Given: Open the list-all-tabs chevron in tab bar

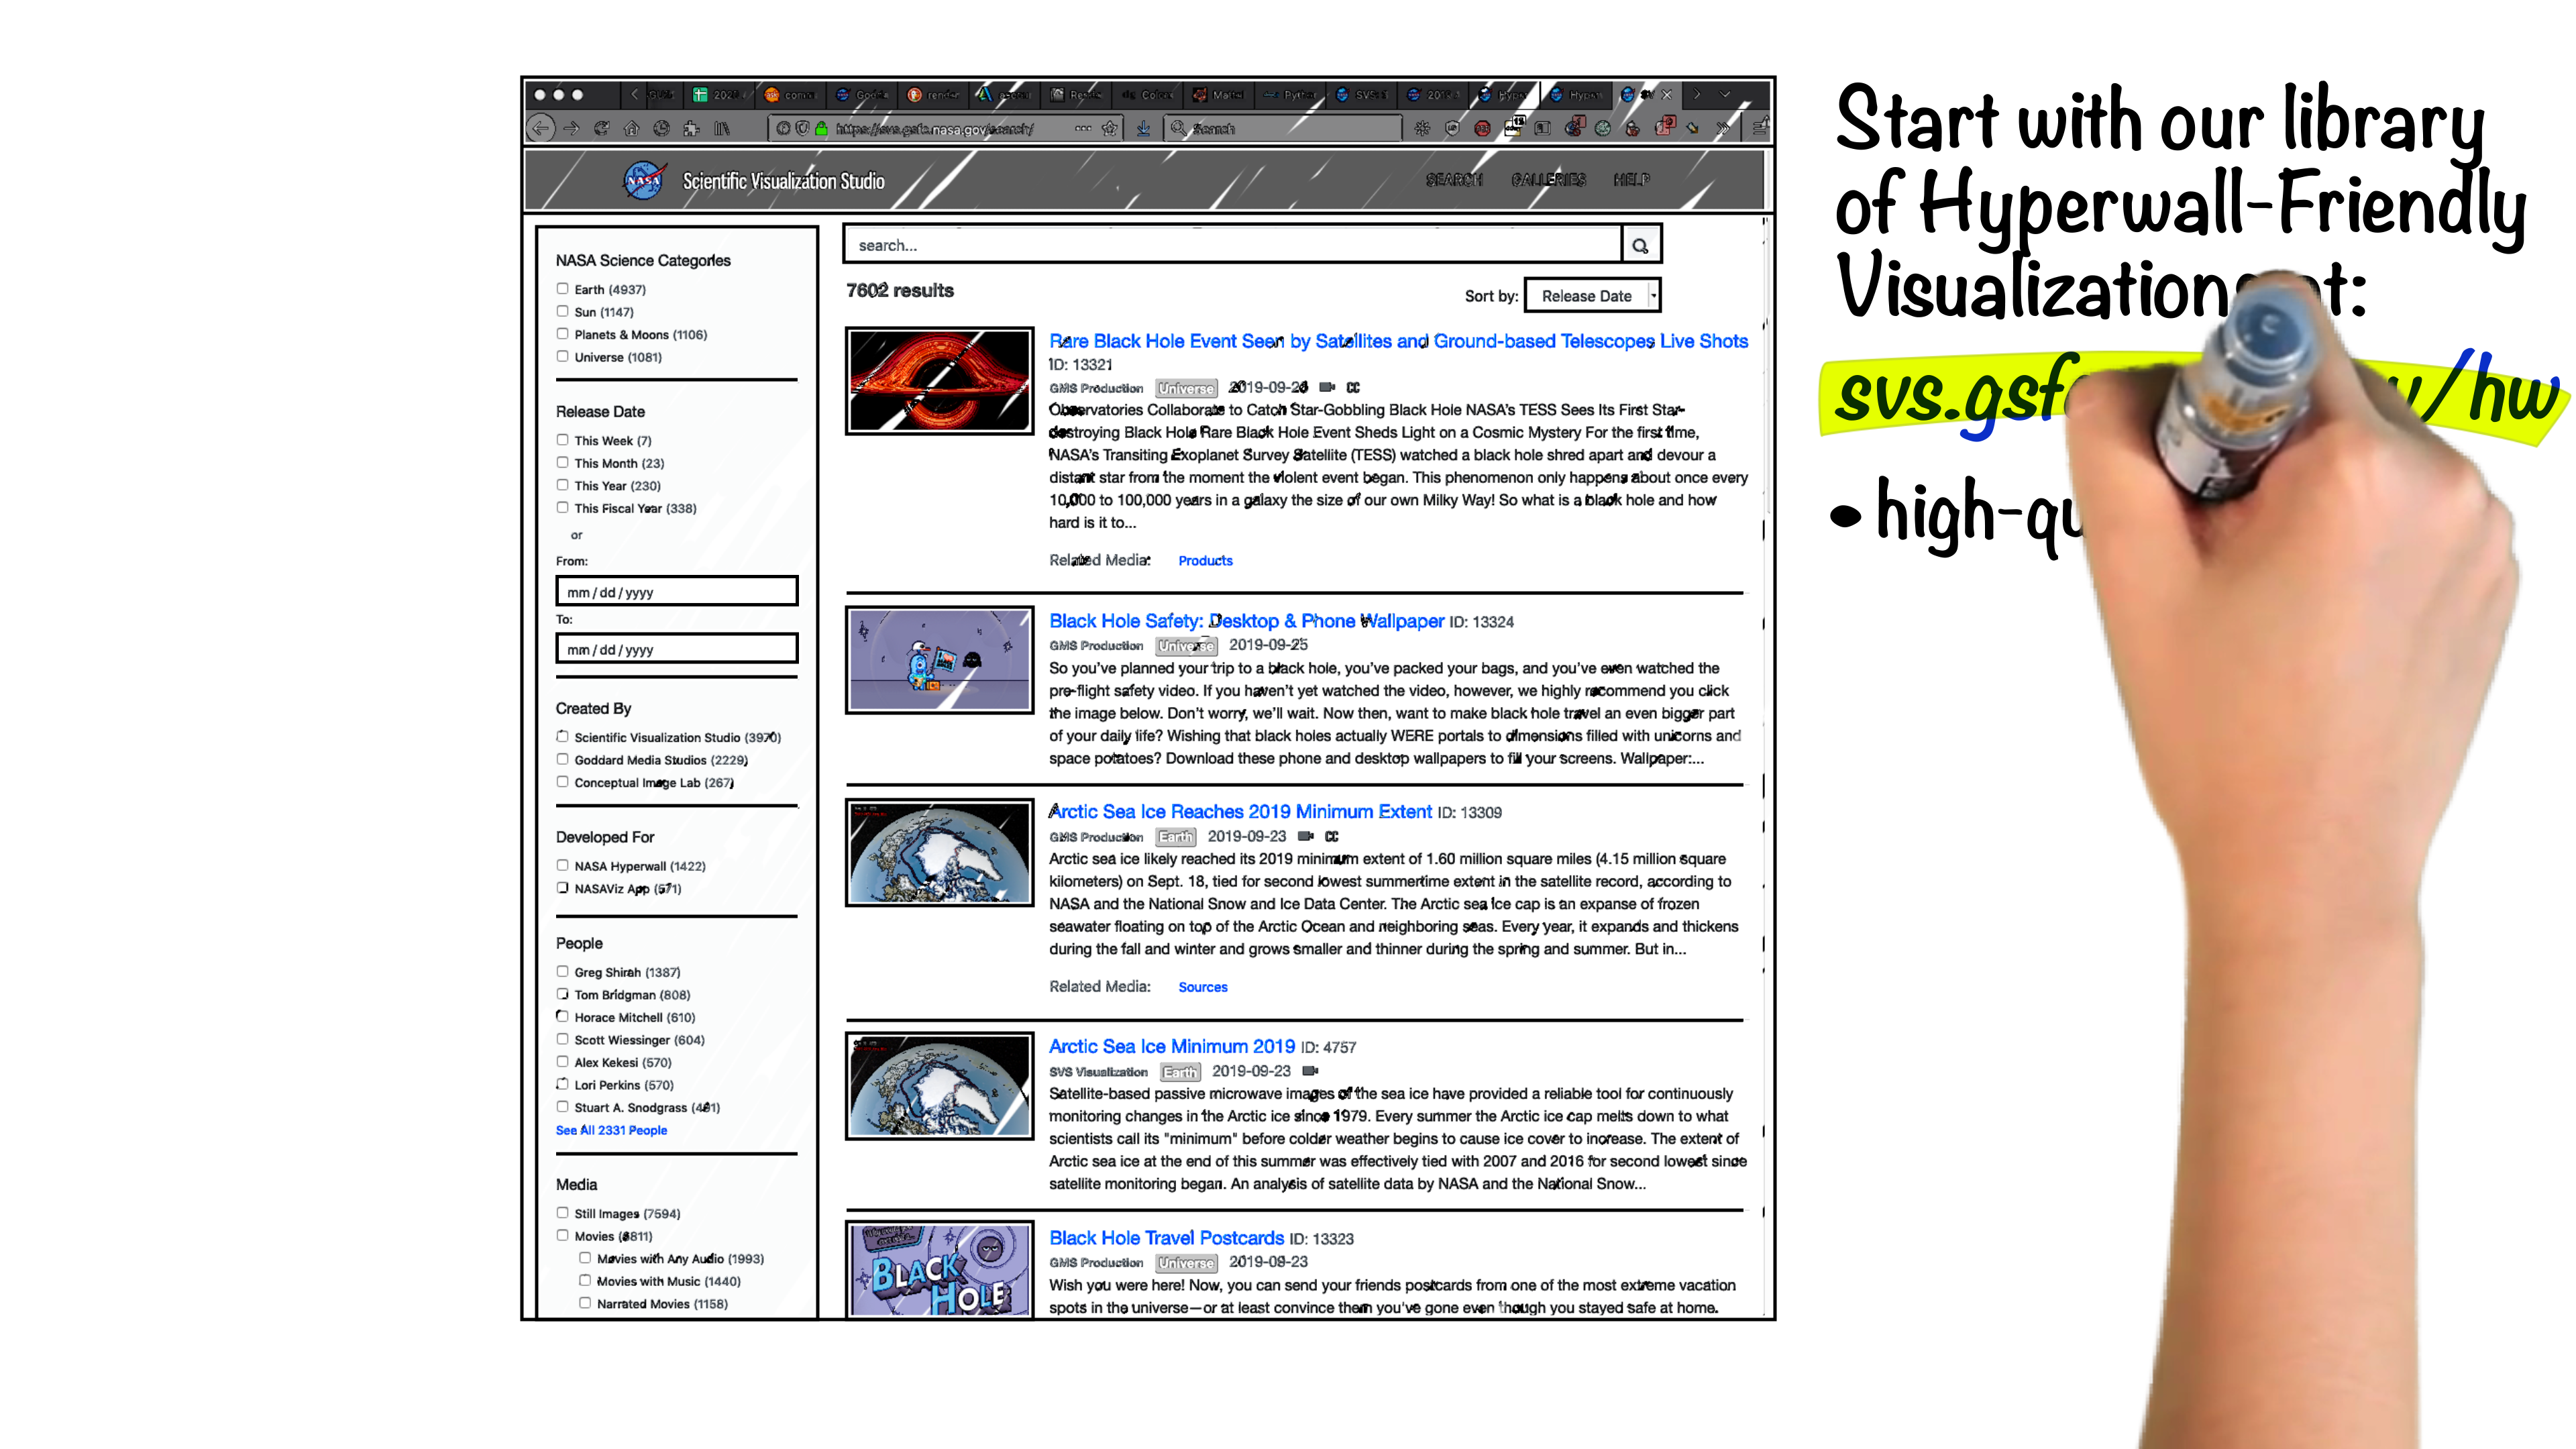Looking at the screenshot, I should [1725, 94].
